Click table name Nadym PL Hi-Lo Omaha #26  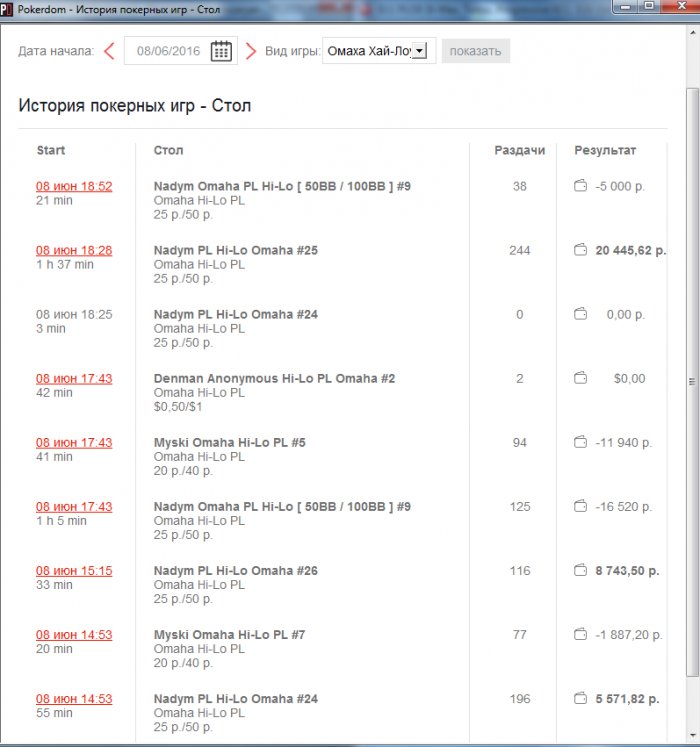(235, 571)
